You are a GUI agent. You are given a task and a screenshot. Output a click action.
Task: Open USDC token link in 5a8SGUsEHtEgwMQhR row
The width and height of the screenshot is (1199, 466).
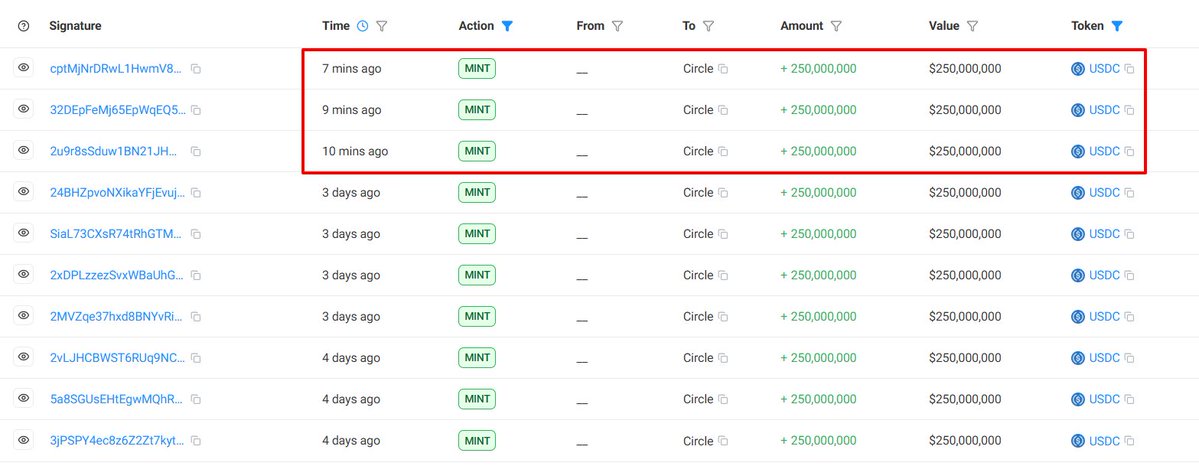tap(1104, 399)
